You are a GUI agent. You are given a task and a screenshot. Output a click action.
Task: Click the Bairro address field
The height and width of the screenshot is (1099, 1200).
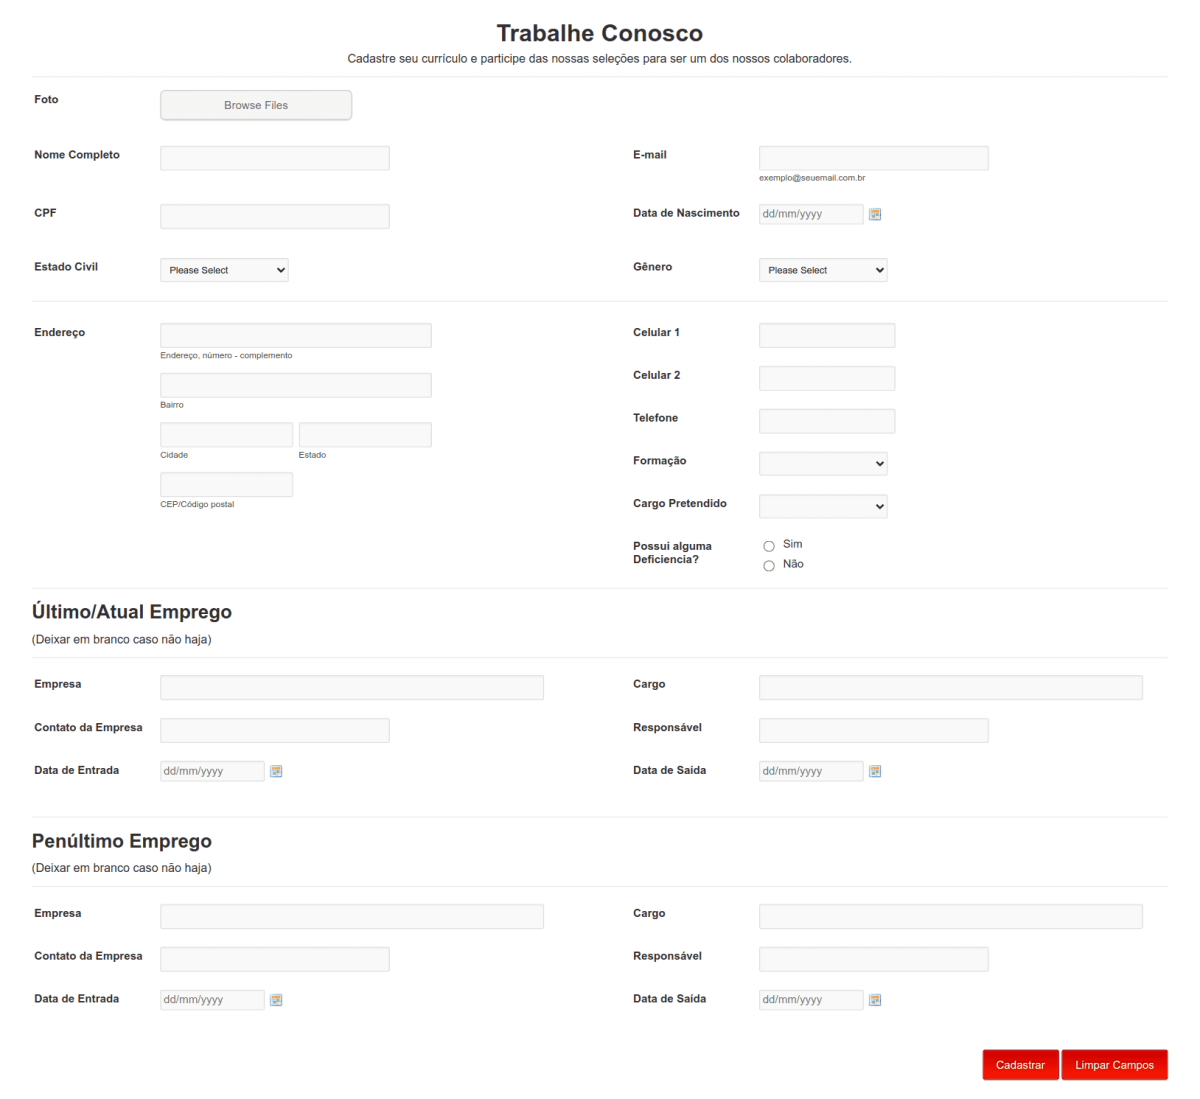(295, 384)
